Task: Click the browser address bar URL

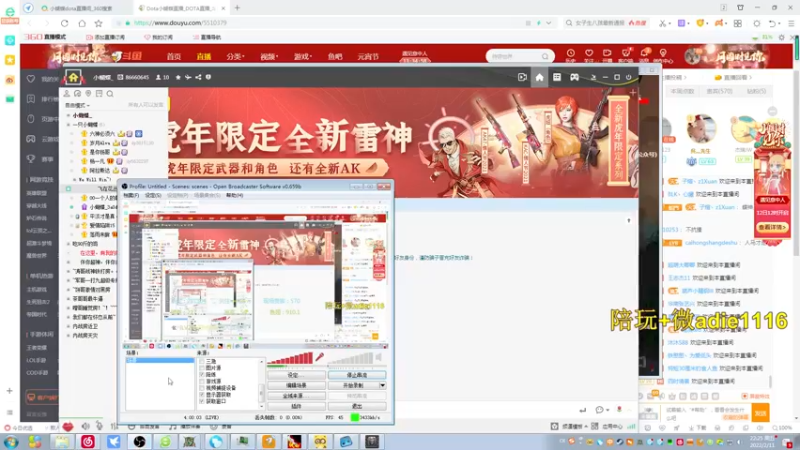Action: [180, 23]
